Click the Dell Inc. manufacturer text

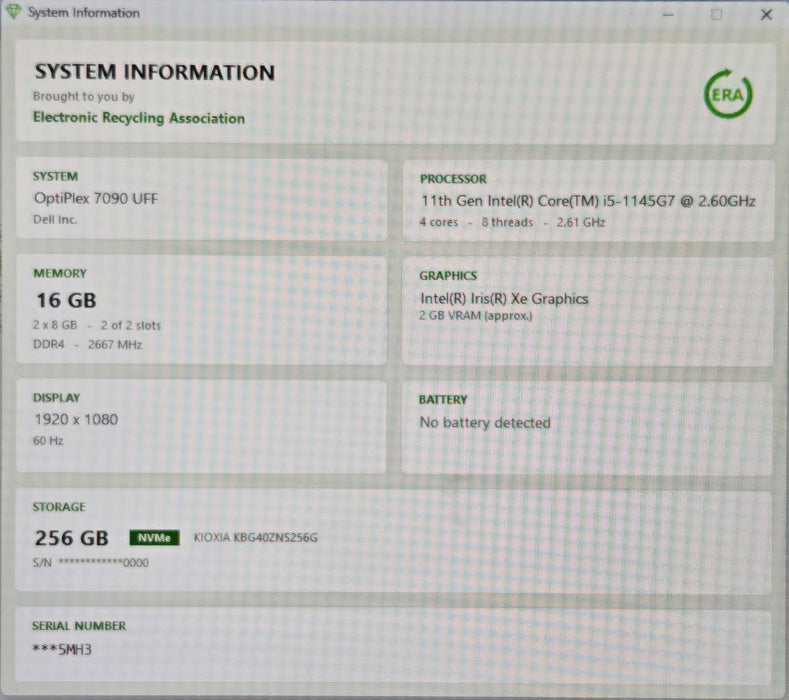(55, 219)
